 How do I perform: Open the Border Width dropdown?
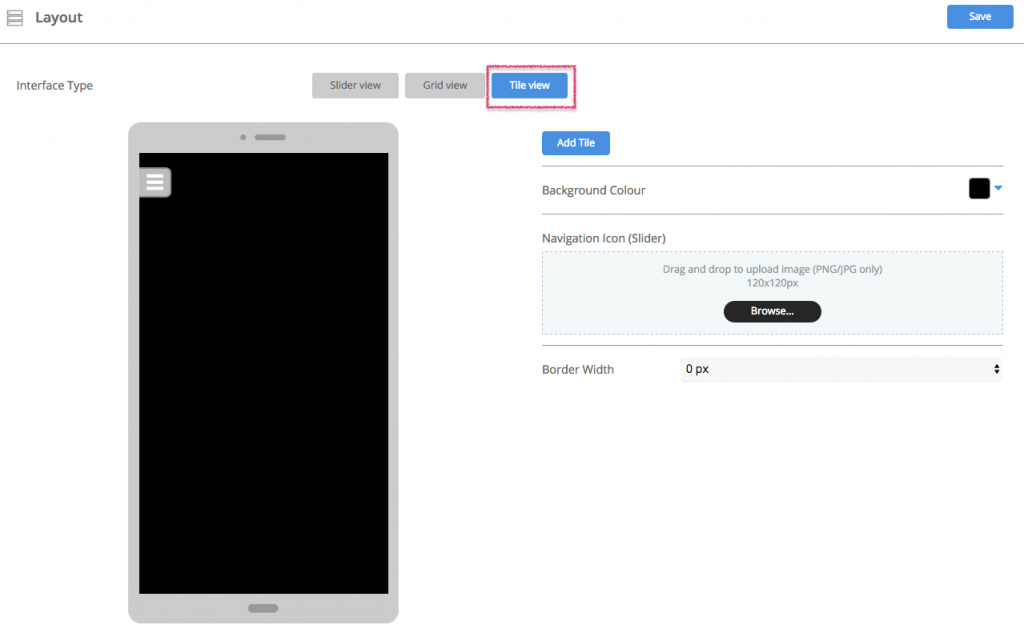tap(996, 369)
